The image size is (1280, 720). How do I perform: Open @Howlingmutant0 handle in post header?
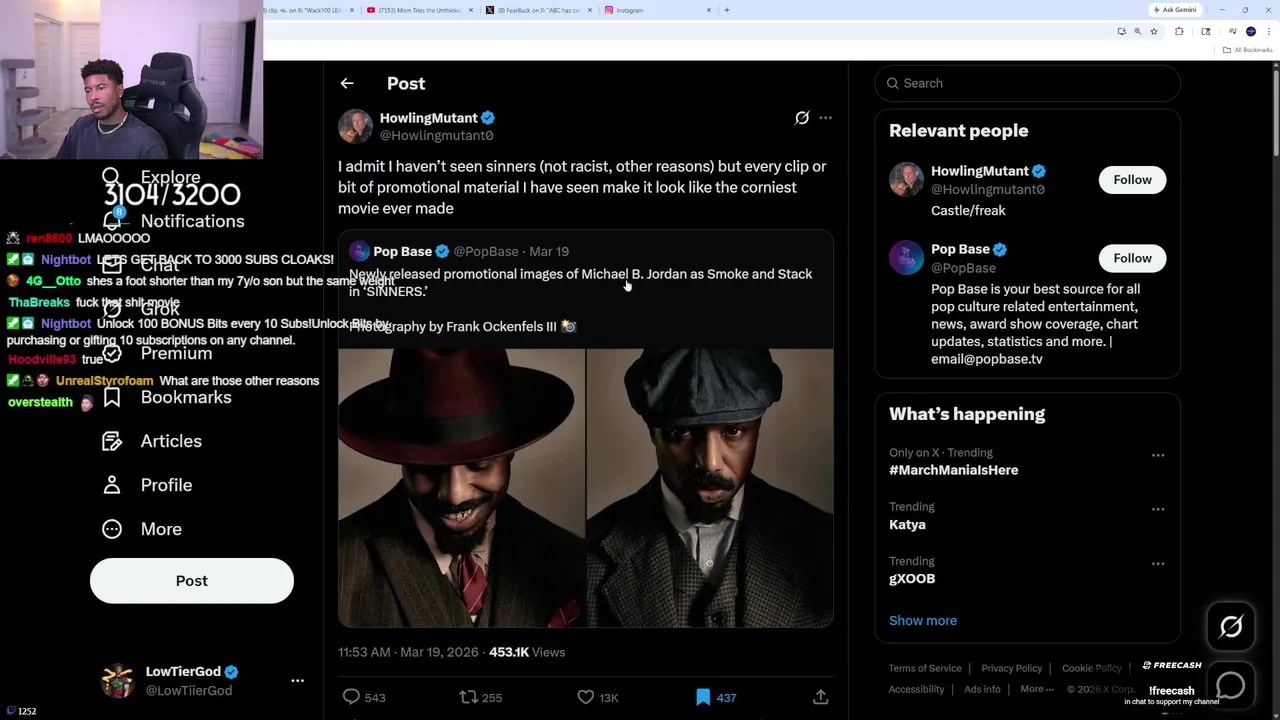click(x=436, y=136)
